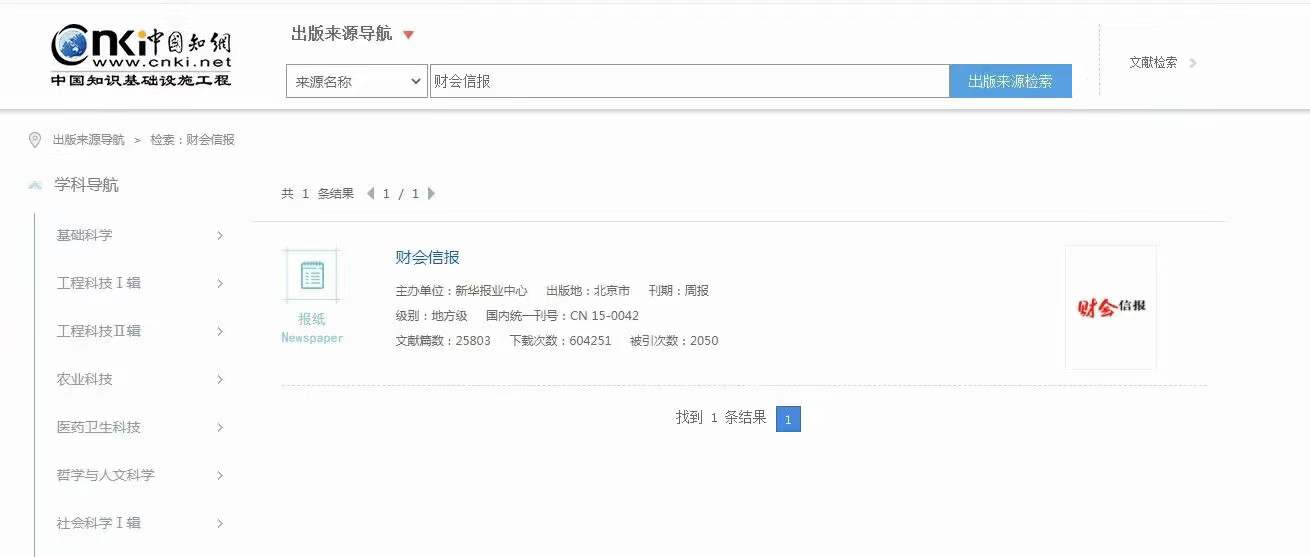Expand the 基础科学 chevron
Screen dimensions: 1310x557
coord(220,235)
